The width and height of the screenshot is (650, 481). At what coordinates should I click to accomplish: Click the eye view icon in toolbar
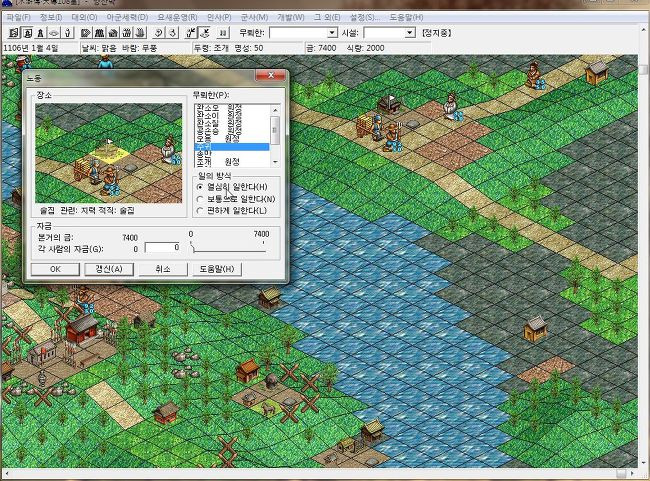54,32
